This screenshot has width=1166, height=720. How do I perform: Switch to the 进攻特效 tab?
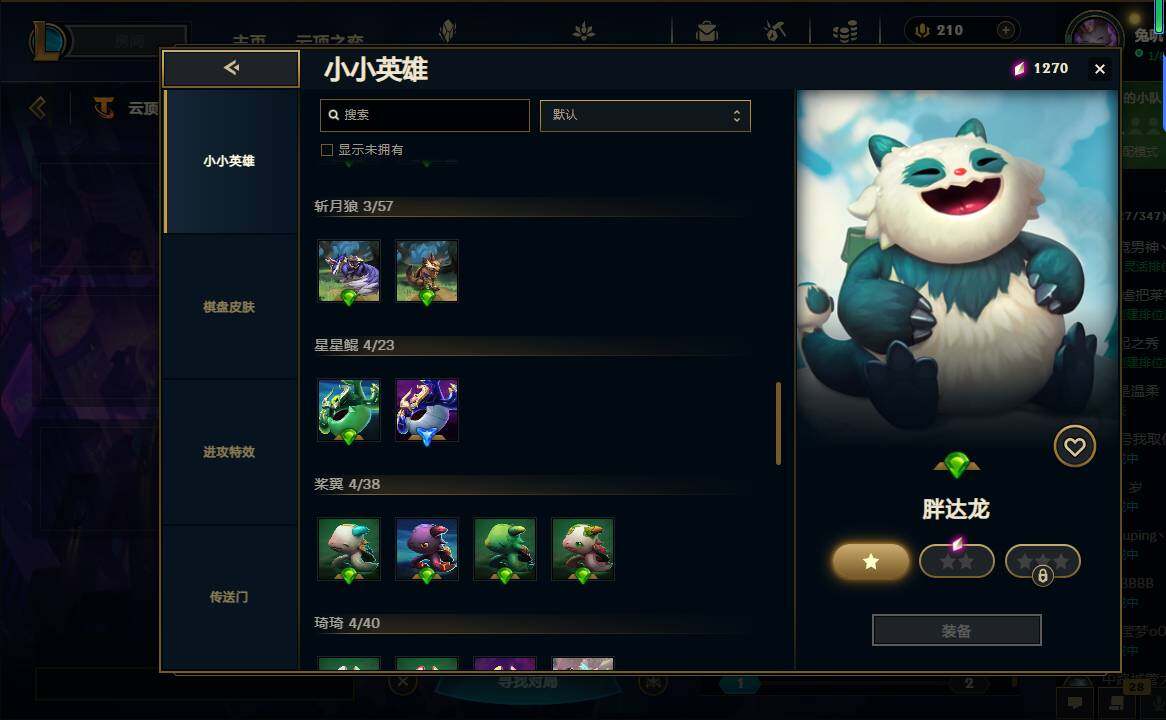click(x=229, y=451)
